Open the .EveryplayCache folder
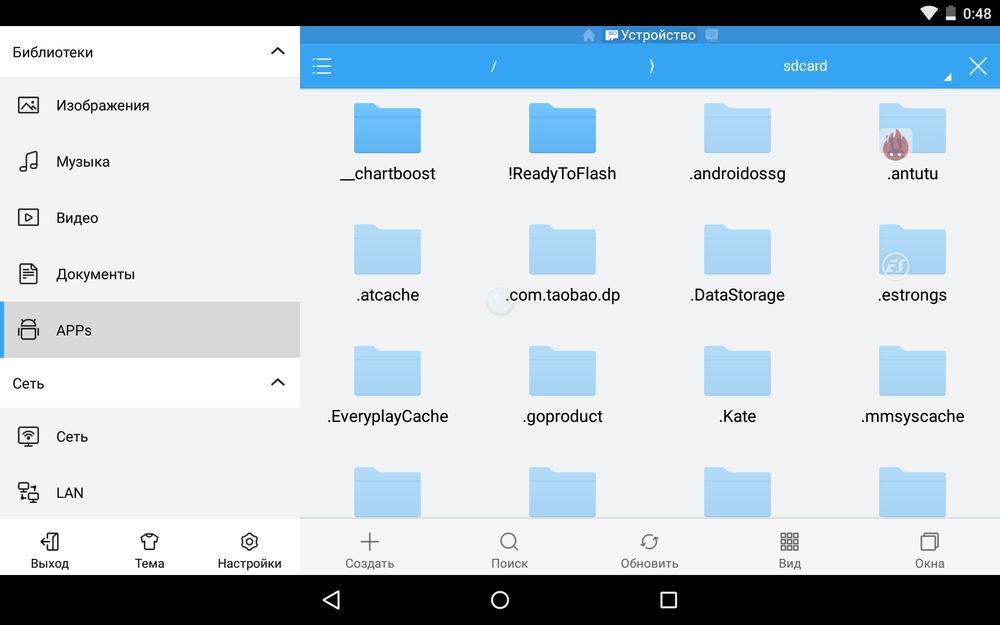The width and height of the screenshot is (1000, 625). 388,385
